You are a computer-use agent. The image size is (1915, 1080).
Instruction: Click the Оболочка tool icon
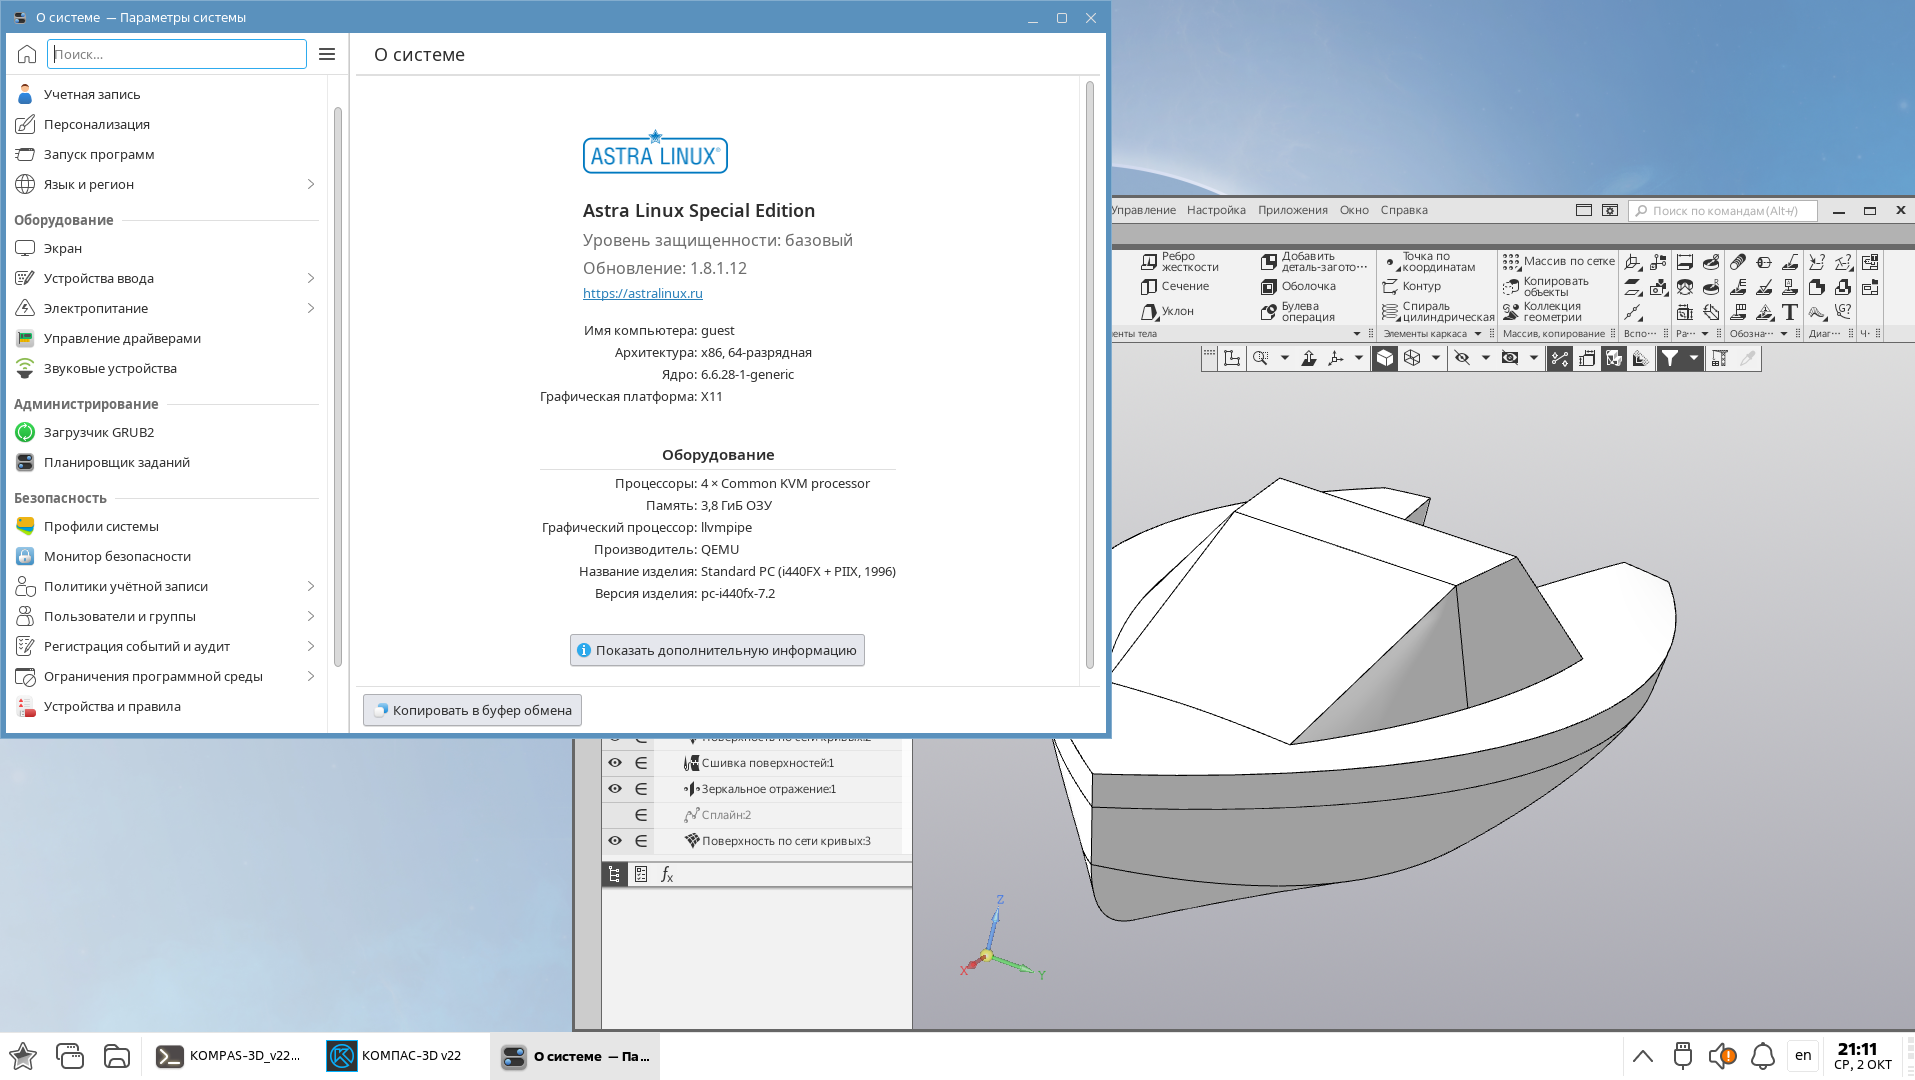(x=1269, y=287)
